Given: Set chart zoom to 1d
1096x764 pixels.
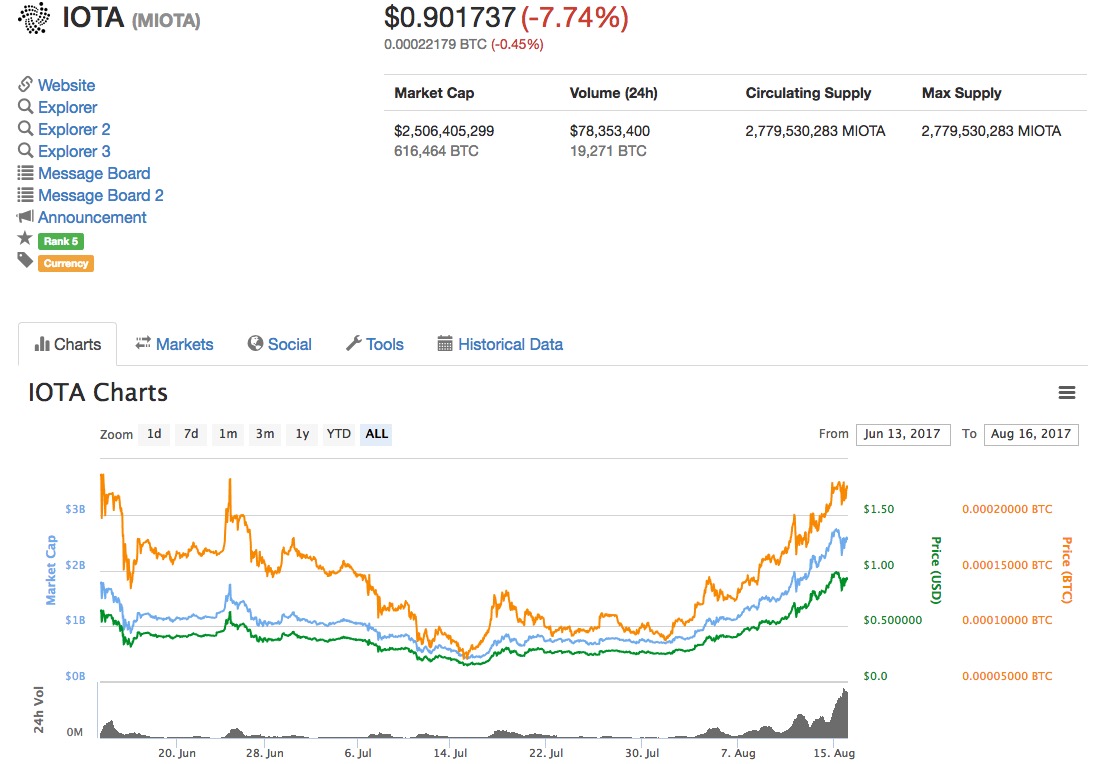Looking at the screenshot, I should point(154,434).
